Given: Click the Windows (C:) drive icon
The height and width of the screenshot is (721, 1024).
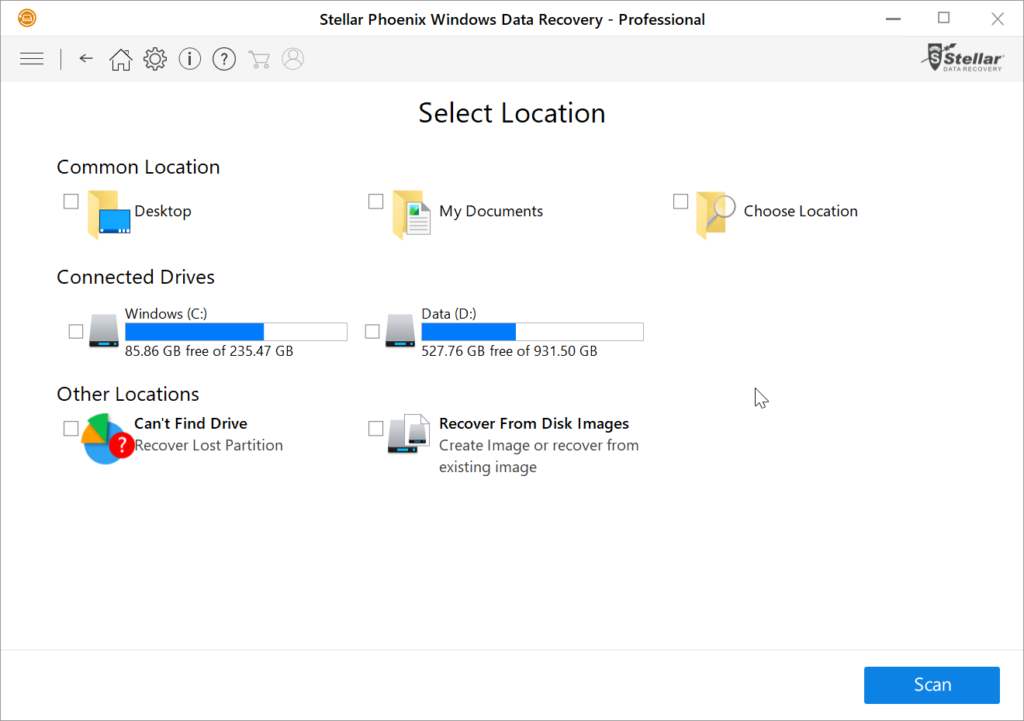Looking at the screenshot, I should click(x=104, y=330).
